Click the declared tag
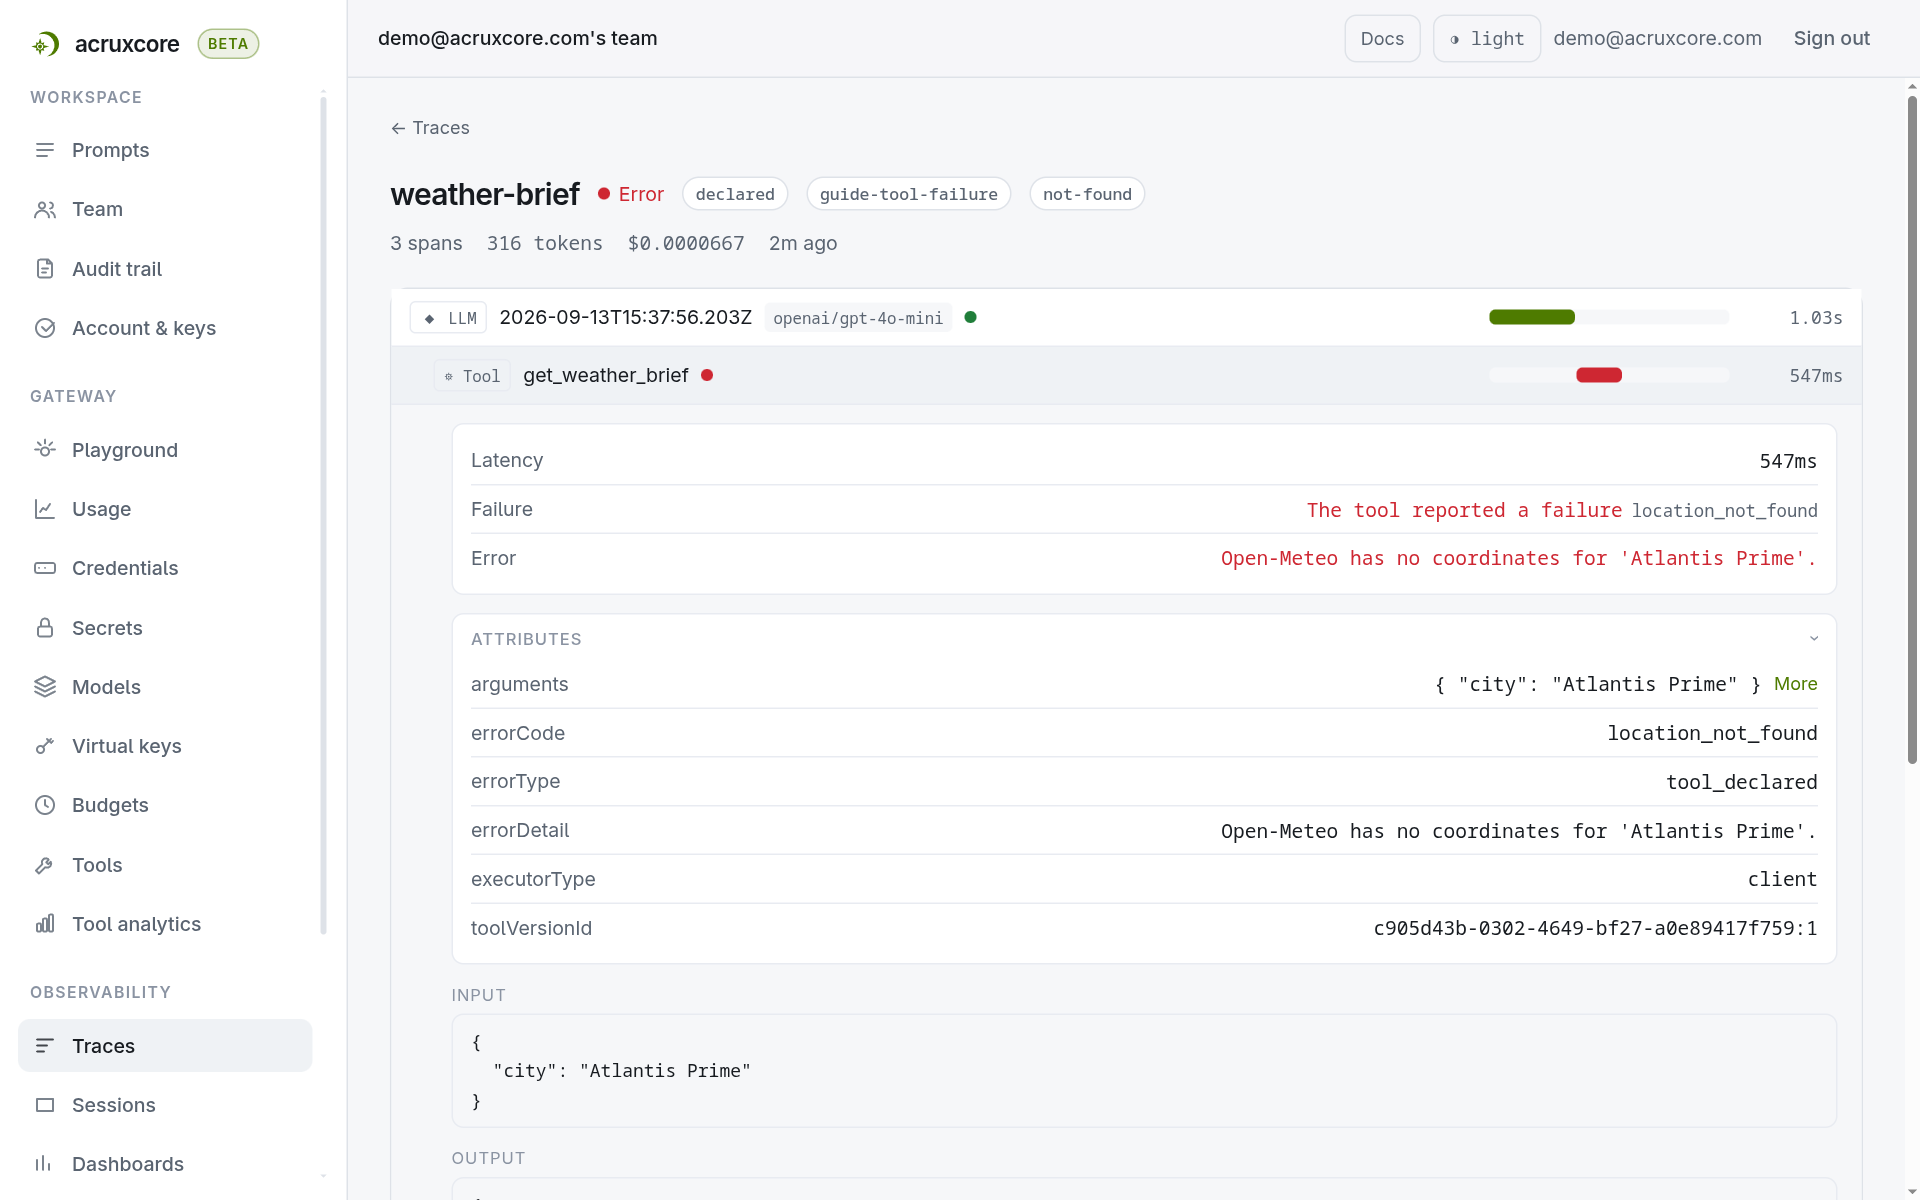1920x1200 pixels. (735, 194)
